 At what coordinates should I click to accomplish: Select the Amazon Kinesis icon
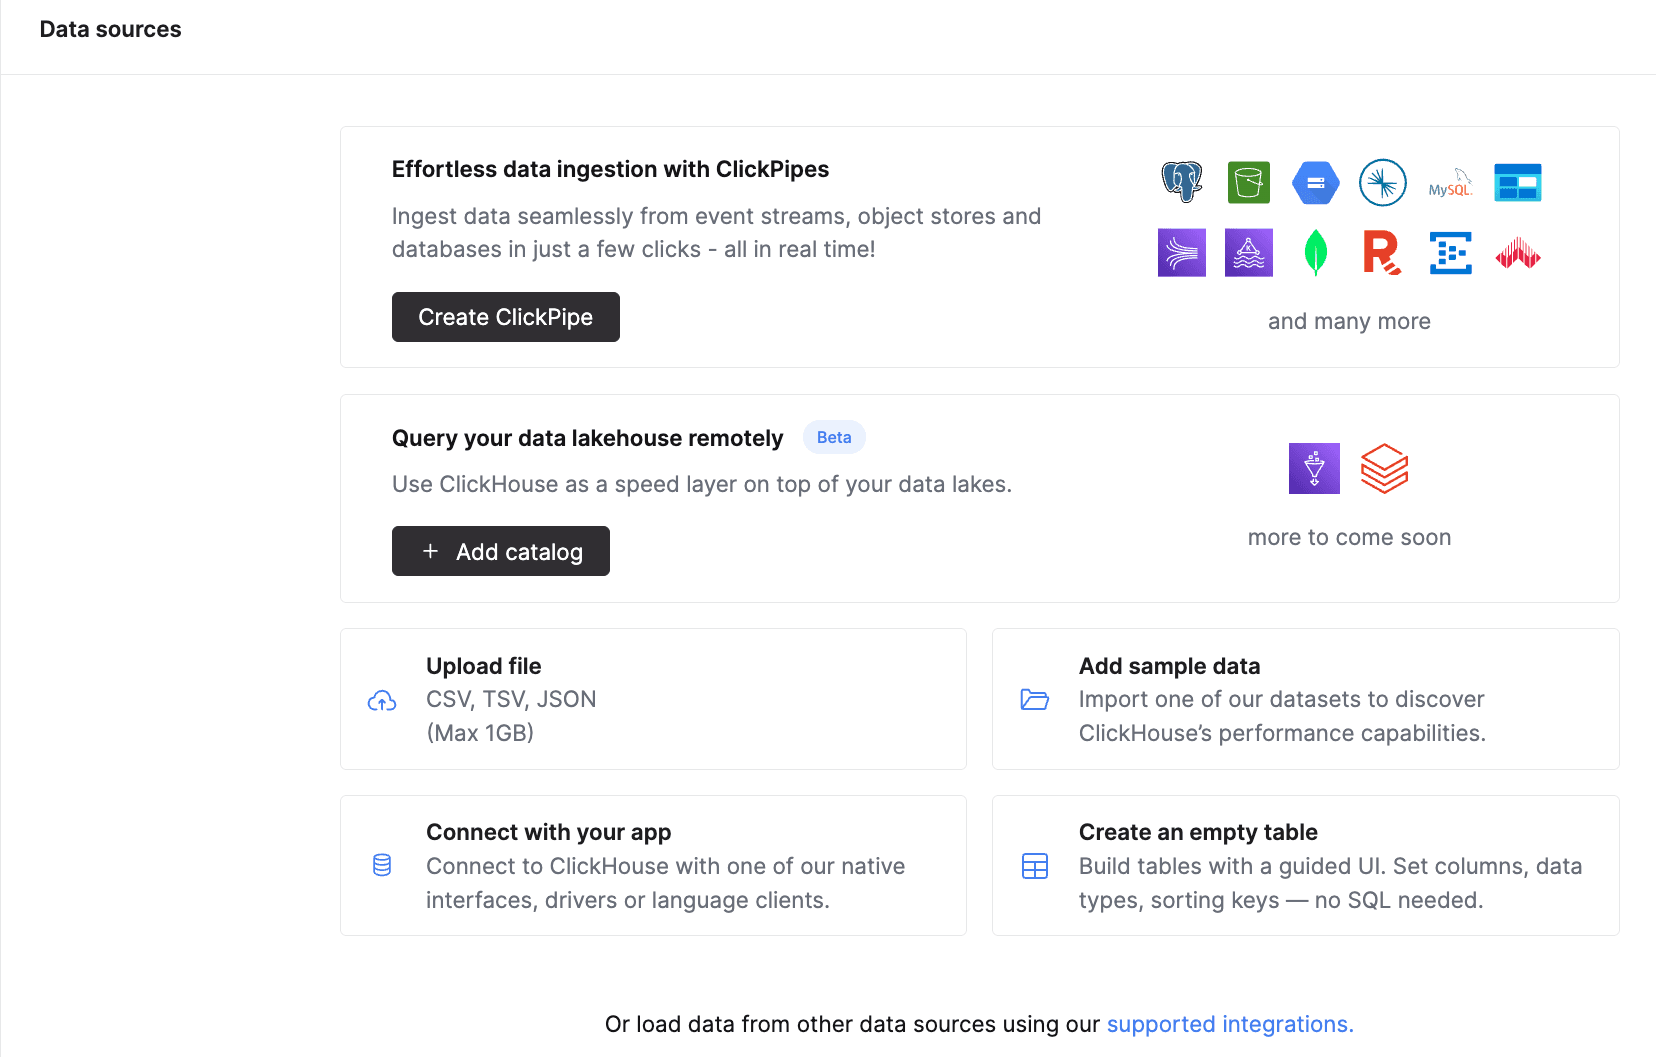(1181, 252)
